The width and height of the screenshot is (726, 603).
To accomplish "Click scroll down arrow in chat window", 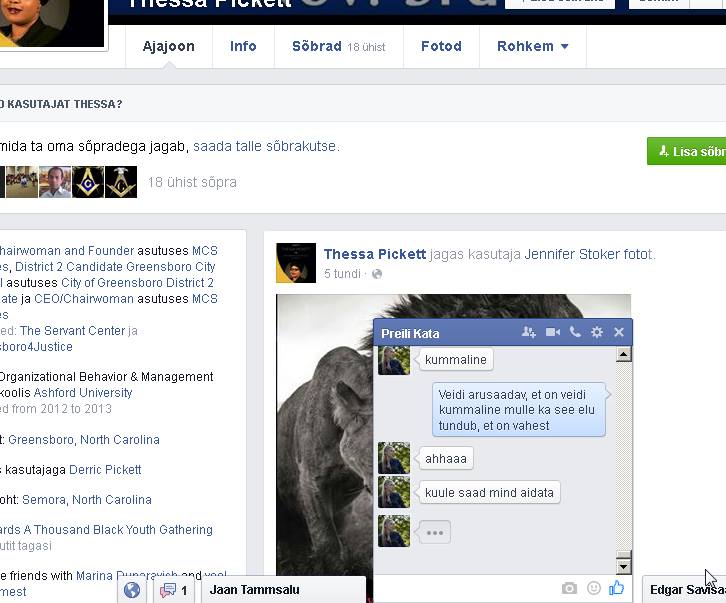I will pos(624,566).
